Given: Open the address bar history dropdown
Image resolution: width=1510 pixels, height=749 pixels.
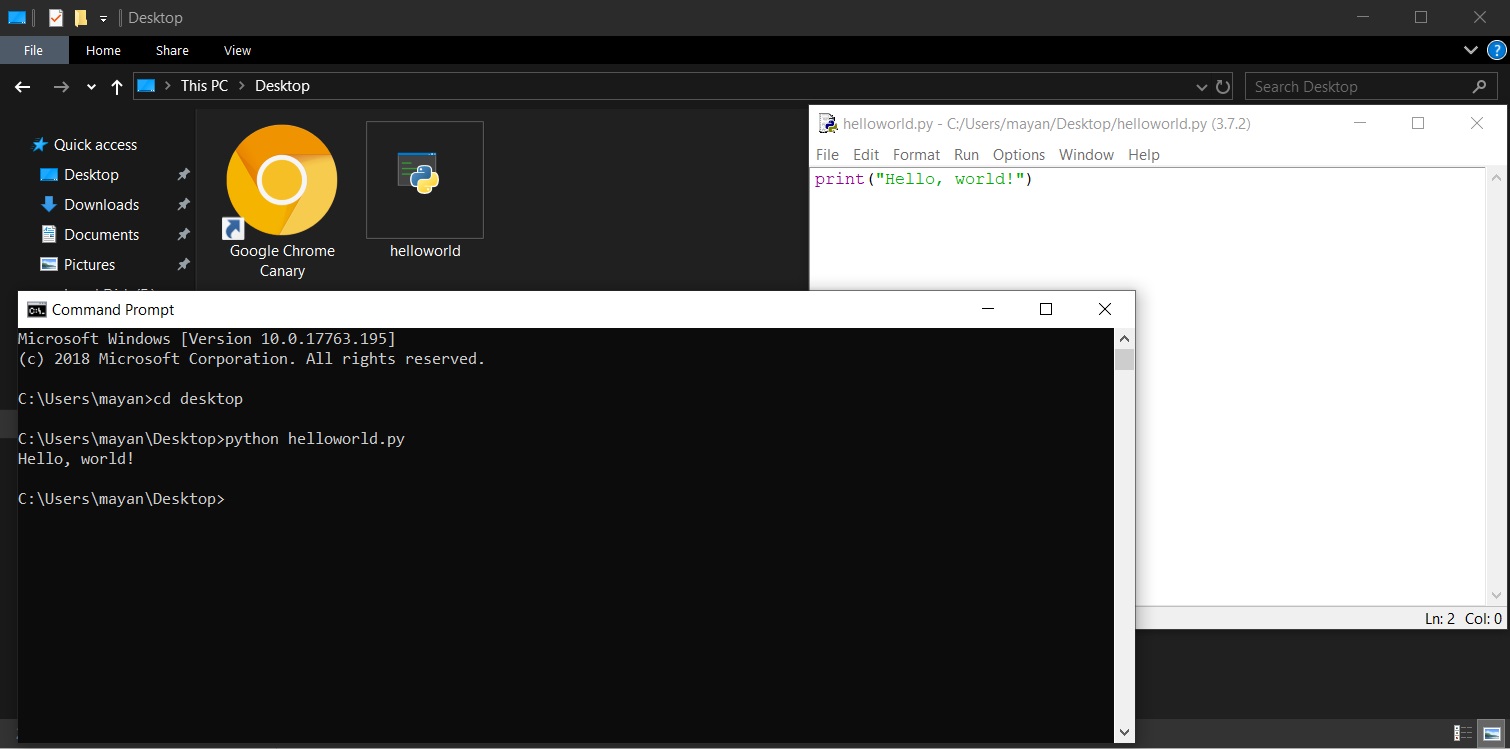Looking at the screenshot, I should coord(1201,86).
